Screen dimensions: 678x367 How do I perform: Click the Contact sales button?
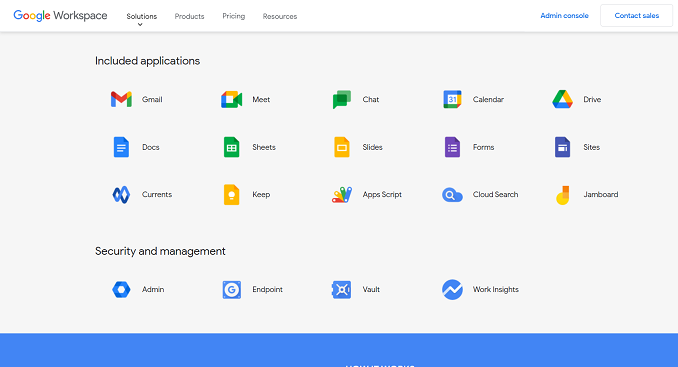(636, 16)
